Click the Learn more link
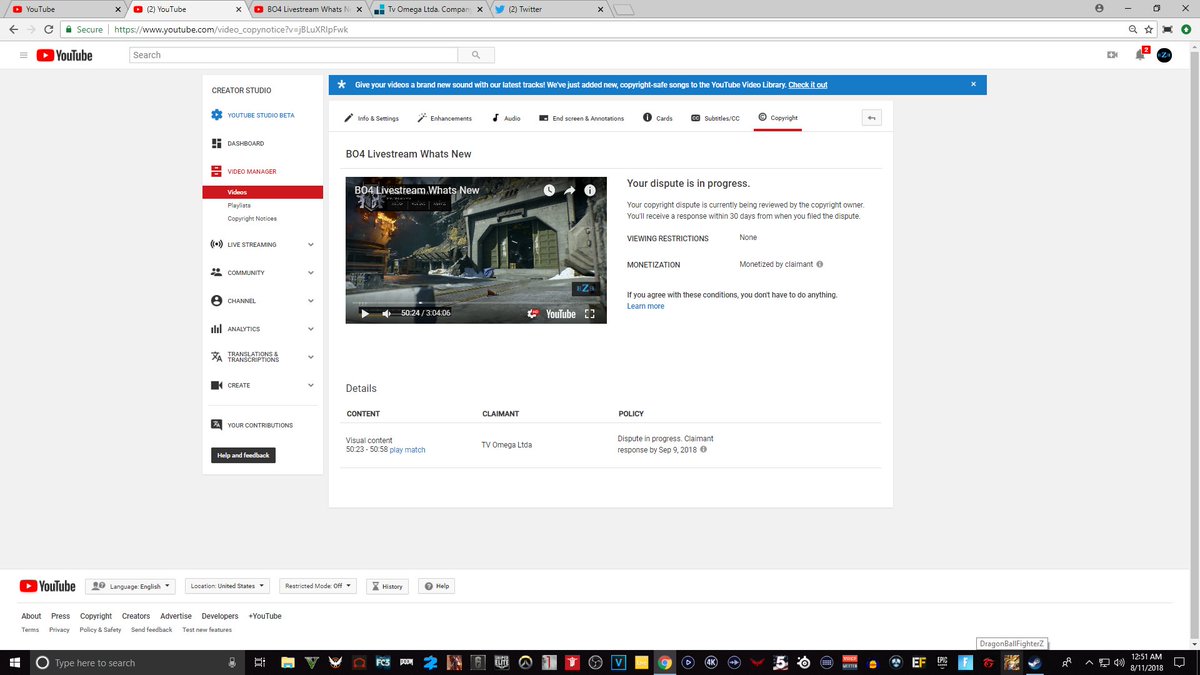This screenshot has height=675, width=1200. coord(645,306)
